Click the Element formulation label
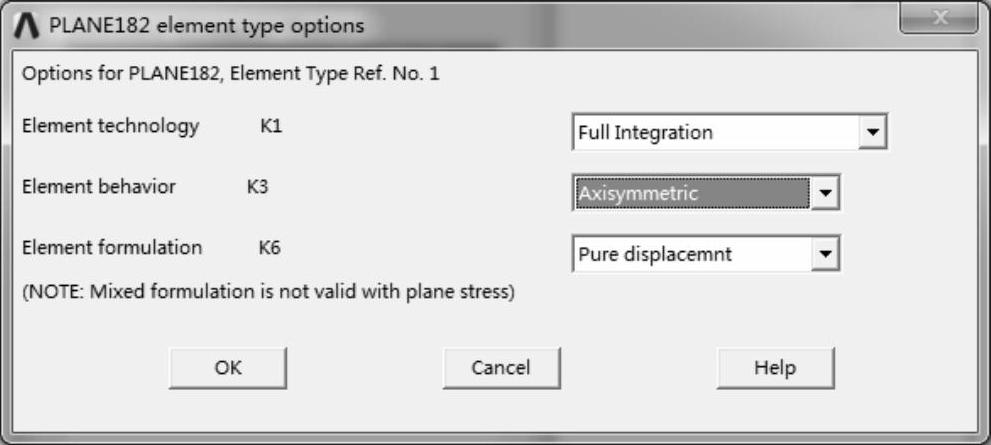 click(x=112, y=247)
